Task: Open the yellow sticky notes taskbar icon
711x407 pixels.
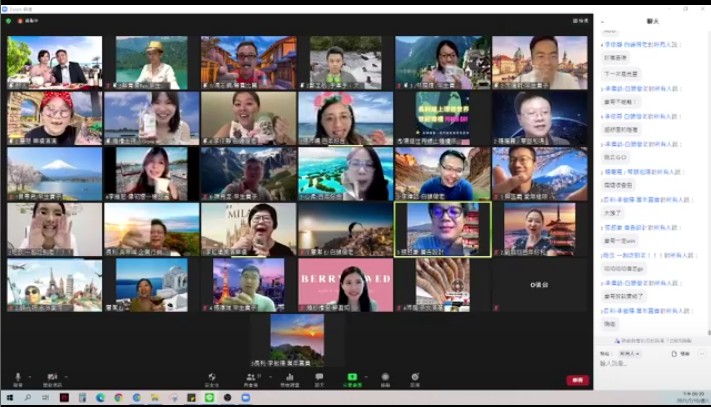Action: (191, 397)
